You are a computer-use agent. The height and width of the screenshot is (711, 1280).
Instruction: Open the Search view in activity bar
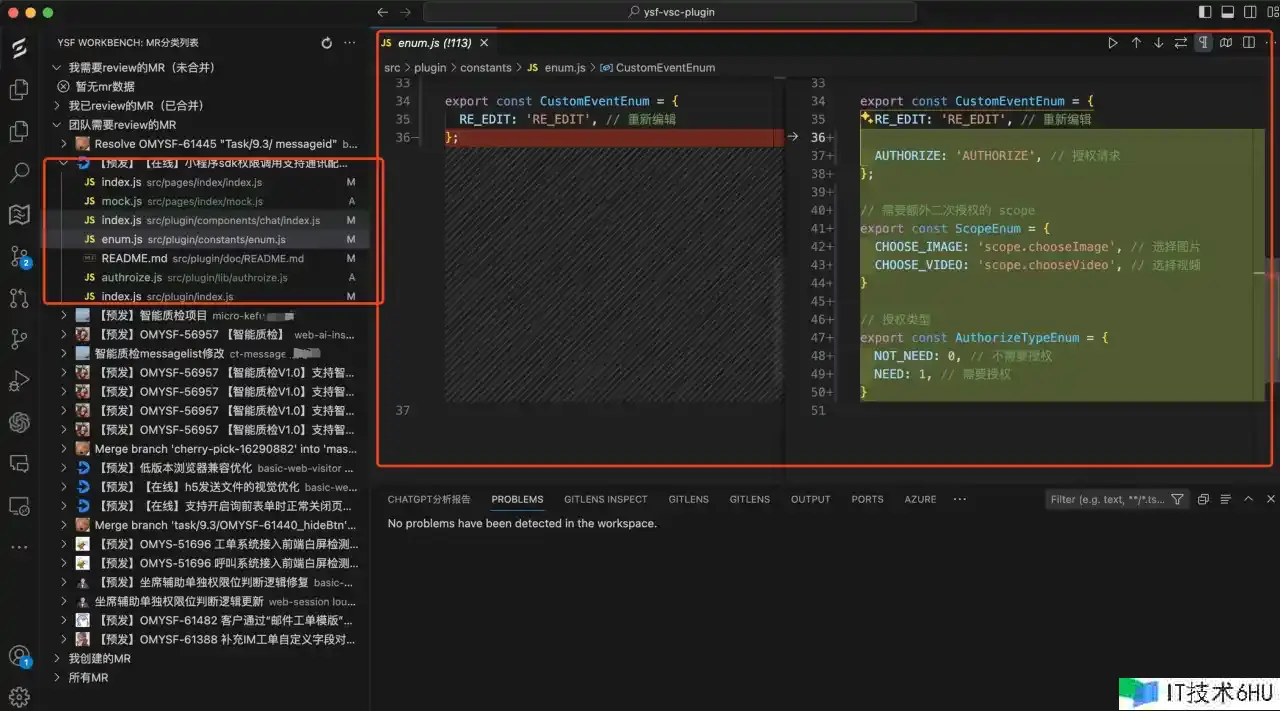pos(19,172)
